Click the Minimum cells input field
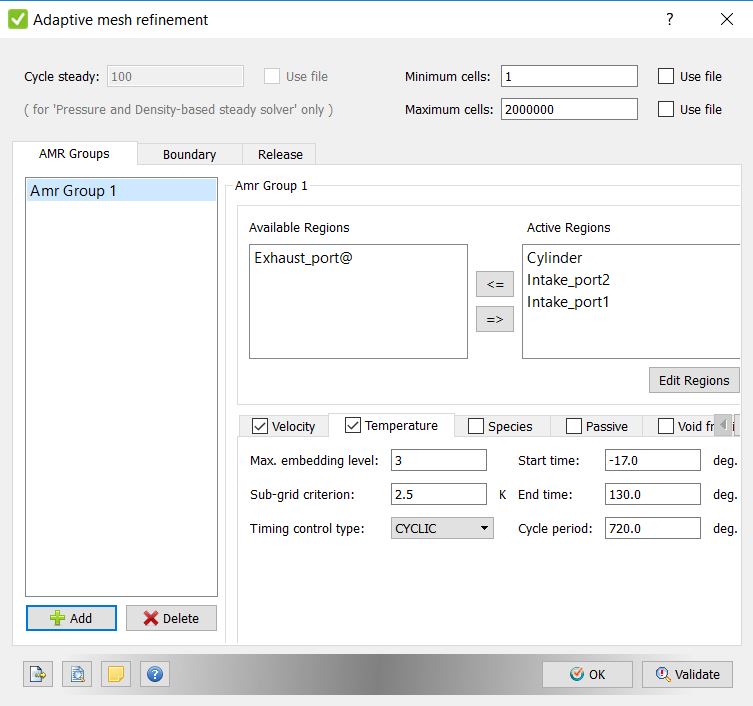Image resolution: width=753 pixels, height=706 pixels. click(569, 76)
